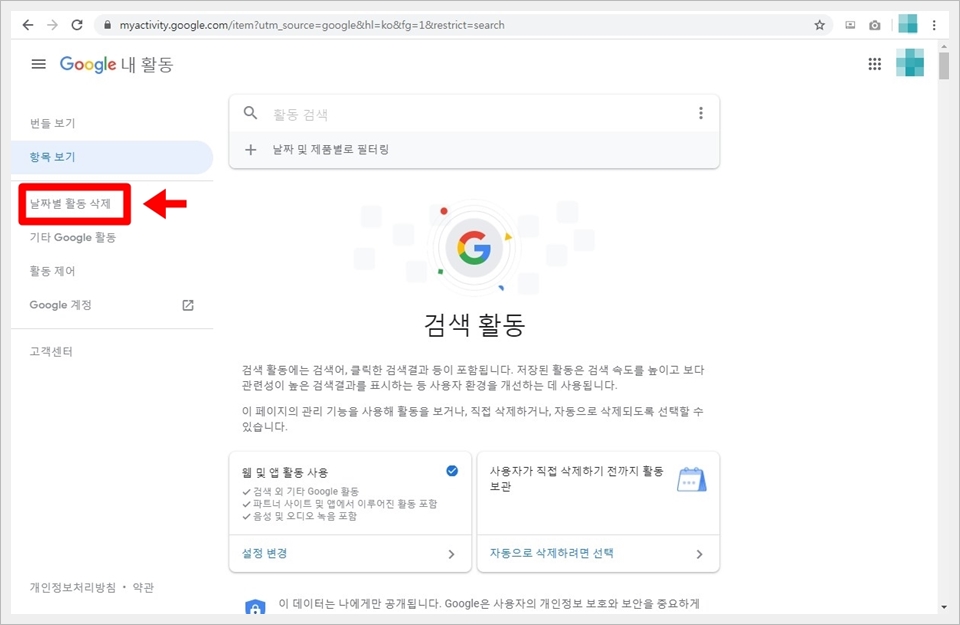Open 고객센터 help link
This screenshot has height=625, width=960.
51,351
